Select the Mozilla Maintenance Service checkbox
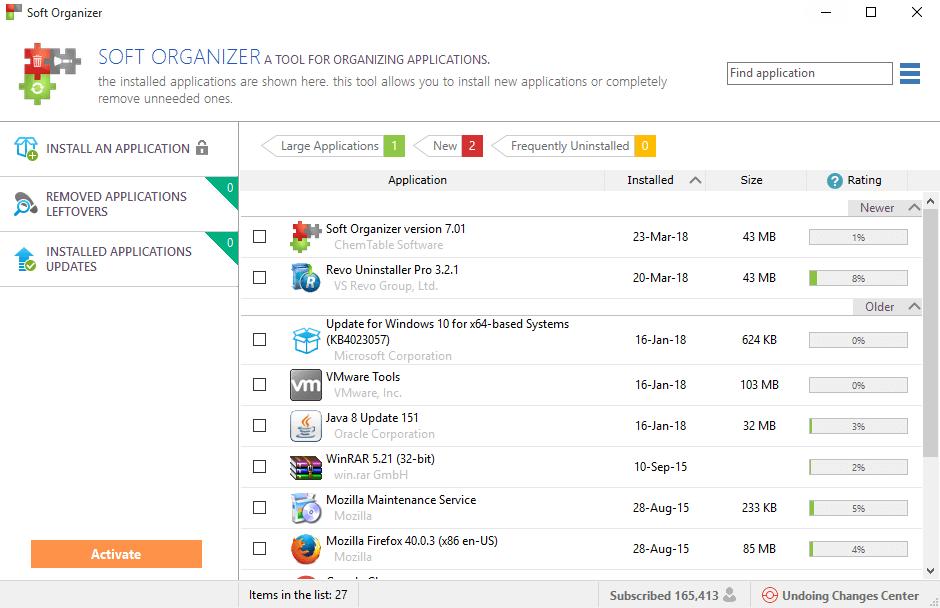Image resolution: width=940 pixels, height=608 pixels. [x=260, y=508]
